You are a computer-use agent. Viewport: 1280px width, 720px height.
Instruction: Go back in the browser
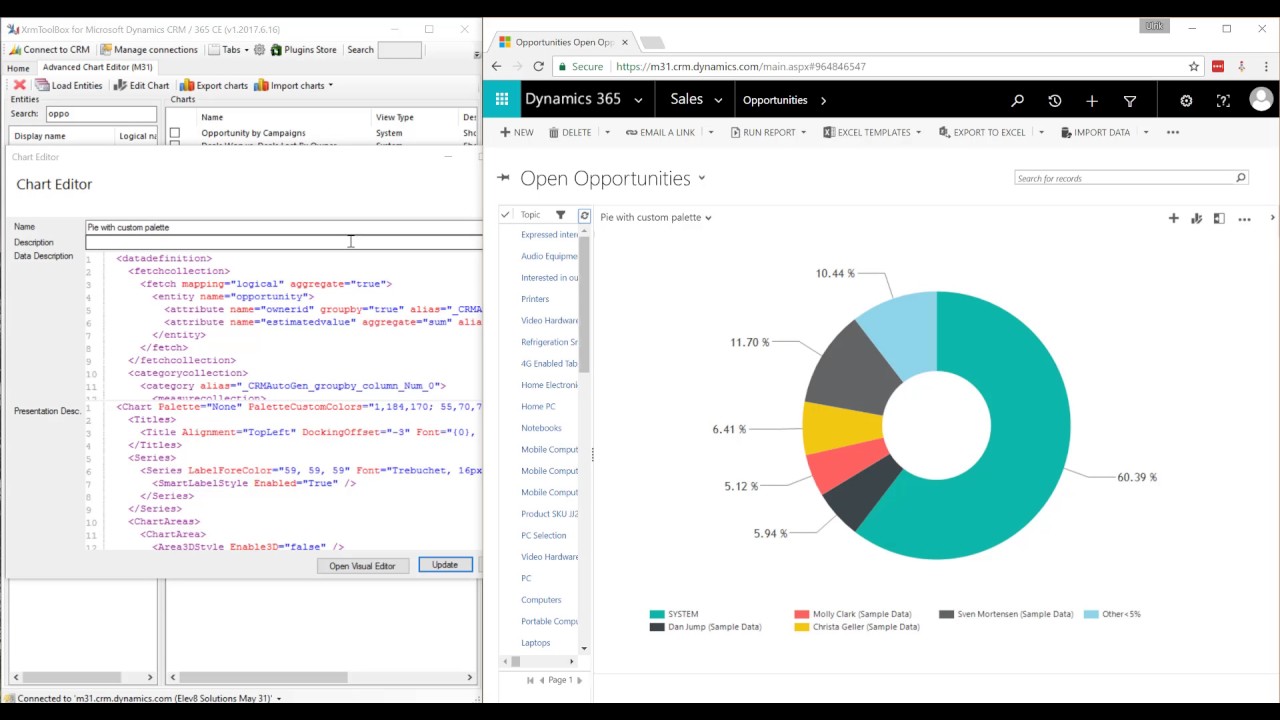pyautogui.click(x=496, y=66)
